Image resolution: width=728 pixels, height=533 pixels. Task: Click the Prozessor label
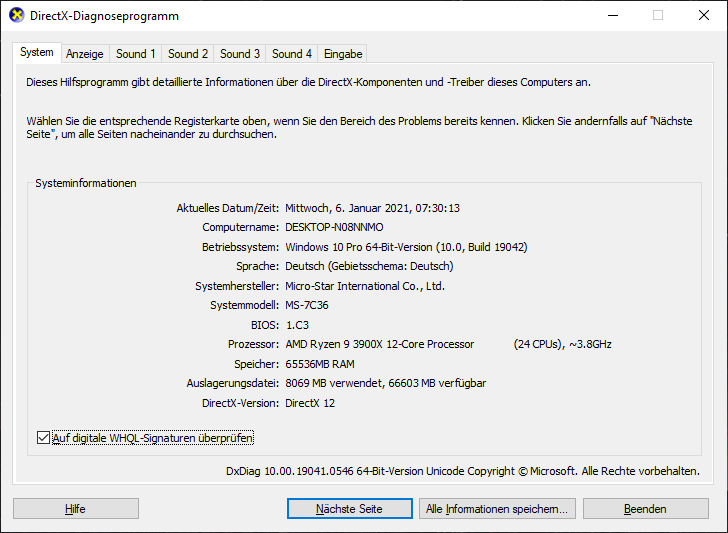click(x=254, y=344)
